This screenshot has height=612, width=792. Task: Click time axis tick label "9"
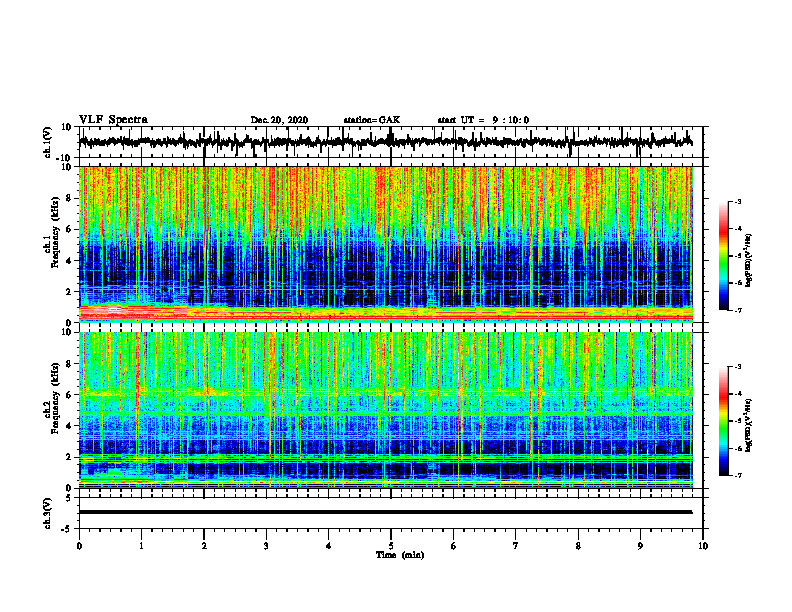640,546
